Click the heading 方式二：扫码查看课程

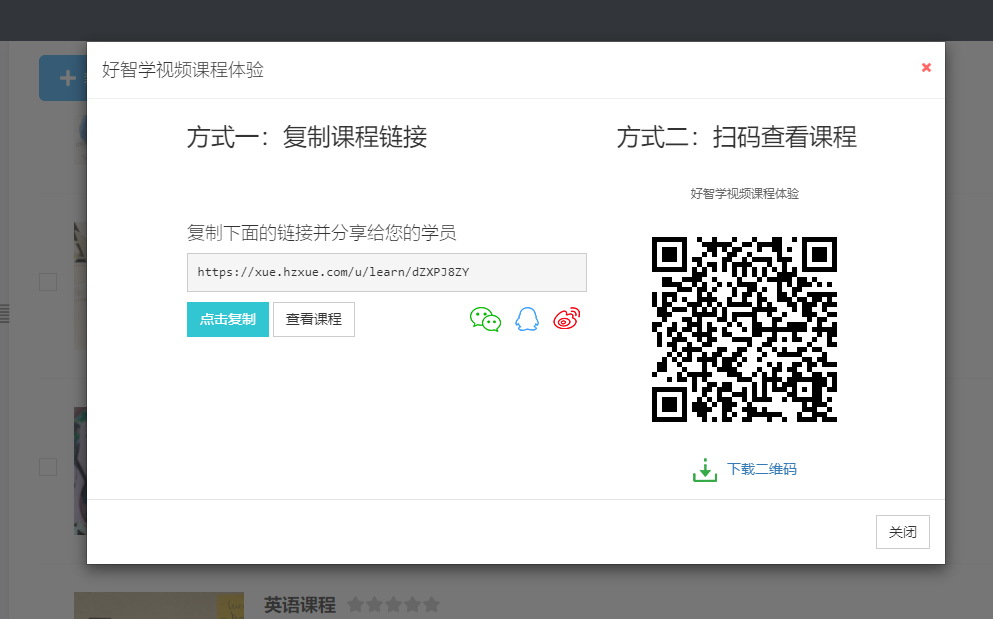pos(737,137)
